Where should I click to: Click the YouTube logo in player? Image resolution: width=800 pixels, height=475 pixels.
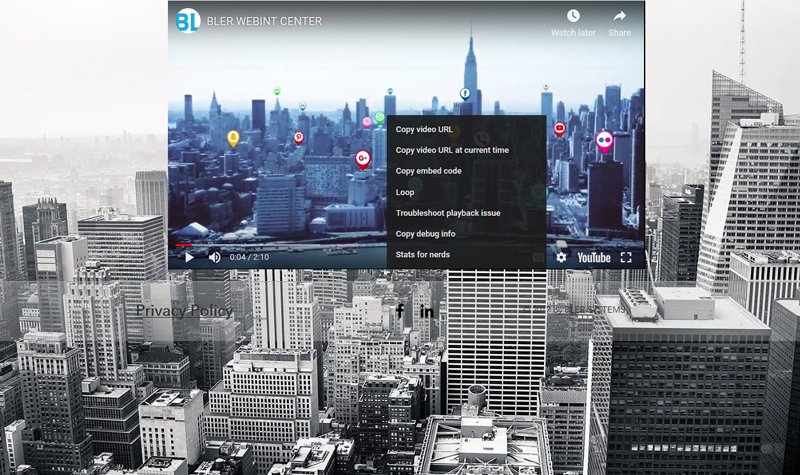(x=593, y=257)
